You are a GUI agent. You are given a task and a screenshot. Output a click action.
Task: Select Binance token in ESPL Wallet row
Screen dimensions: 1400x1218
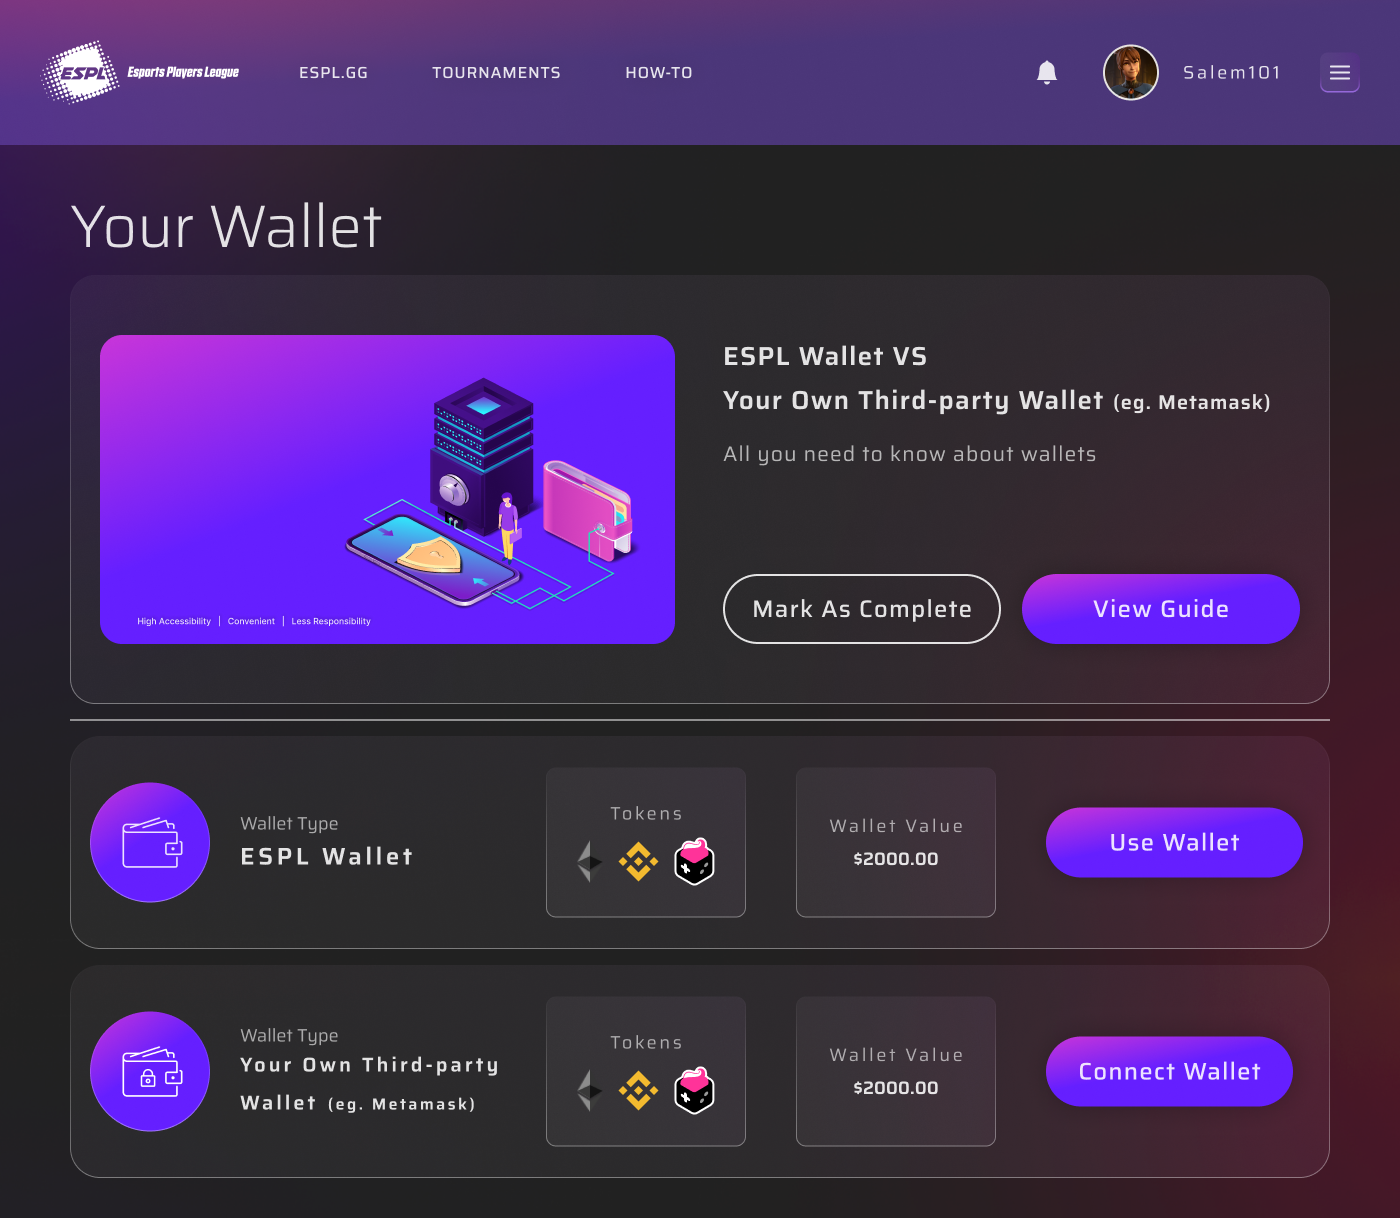pyautogui.click(x=638, y=861)
